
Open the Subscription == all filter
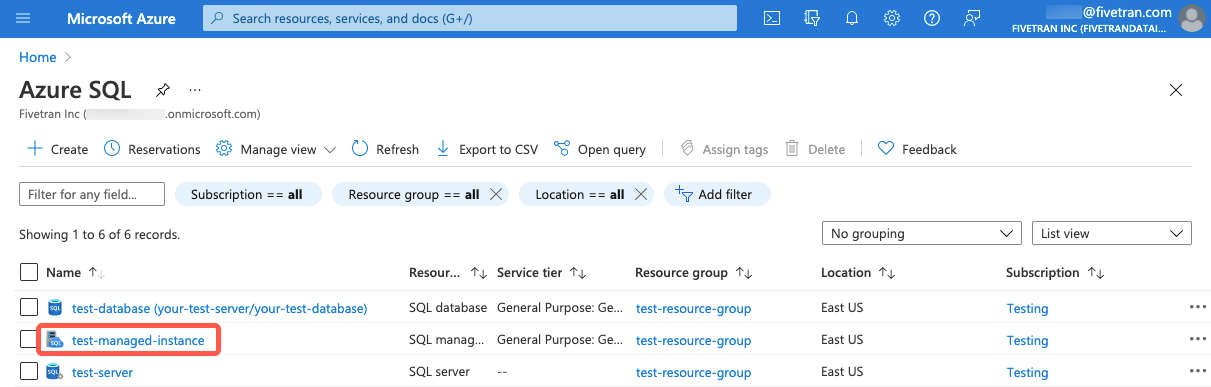[247, 194]
